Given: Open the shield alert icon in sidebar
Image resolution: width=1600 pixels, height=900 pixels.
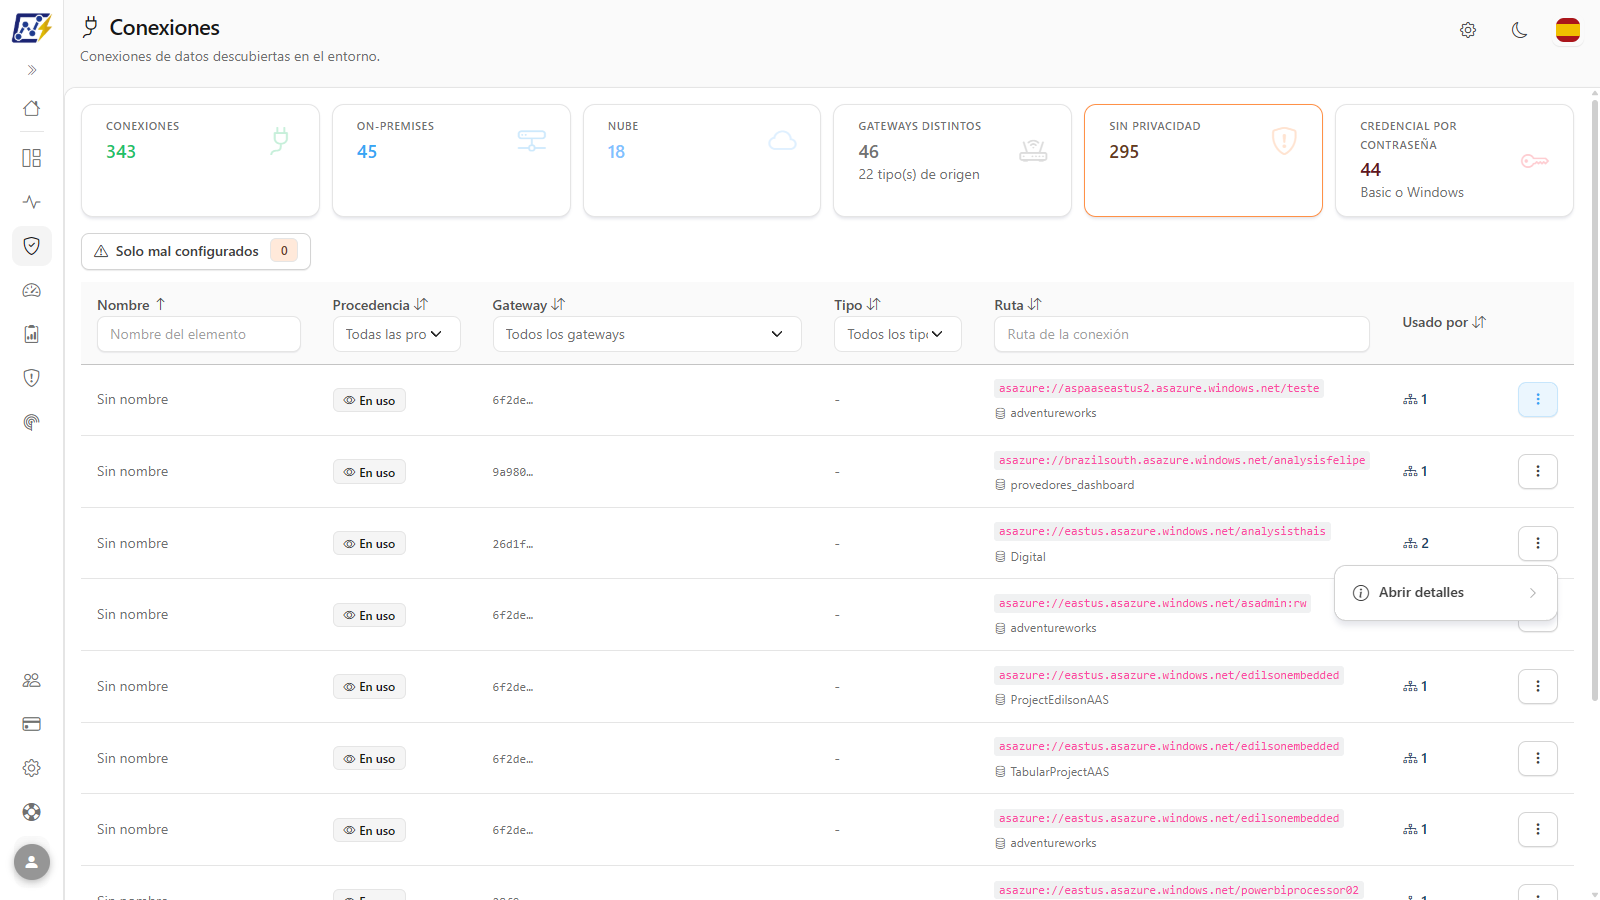Looking at the screenshot, I should click(32, 378).
